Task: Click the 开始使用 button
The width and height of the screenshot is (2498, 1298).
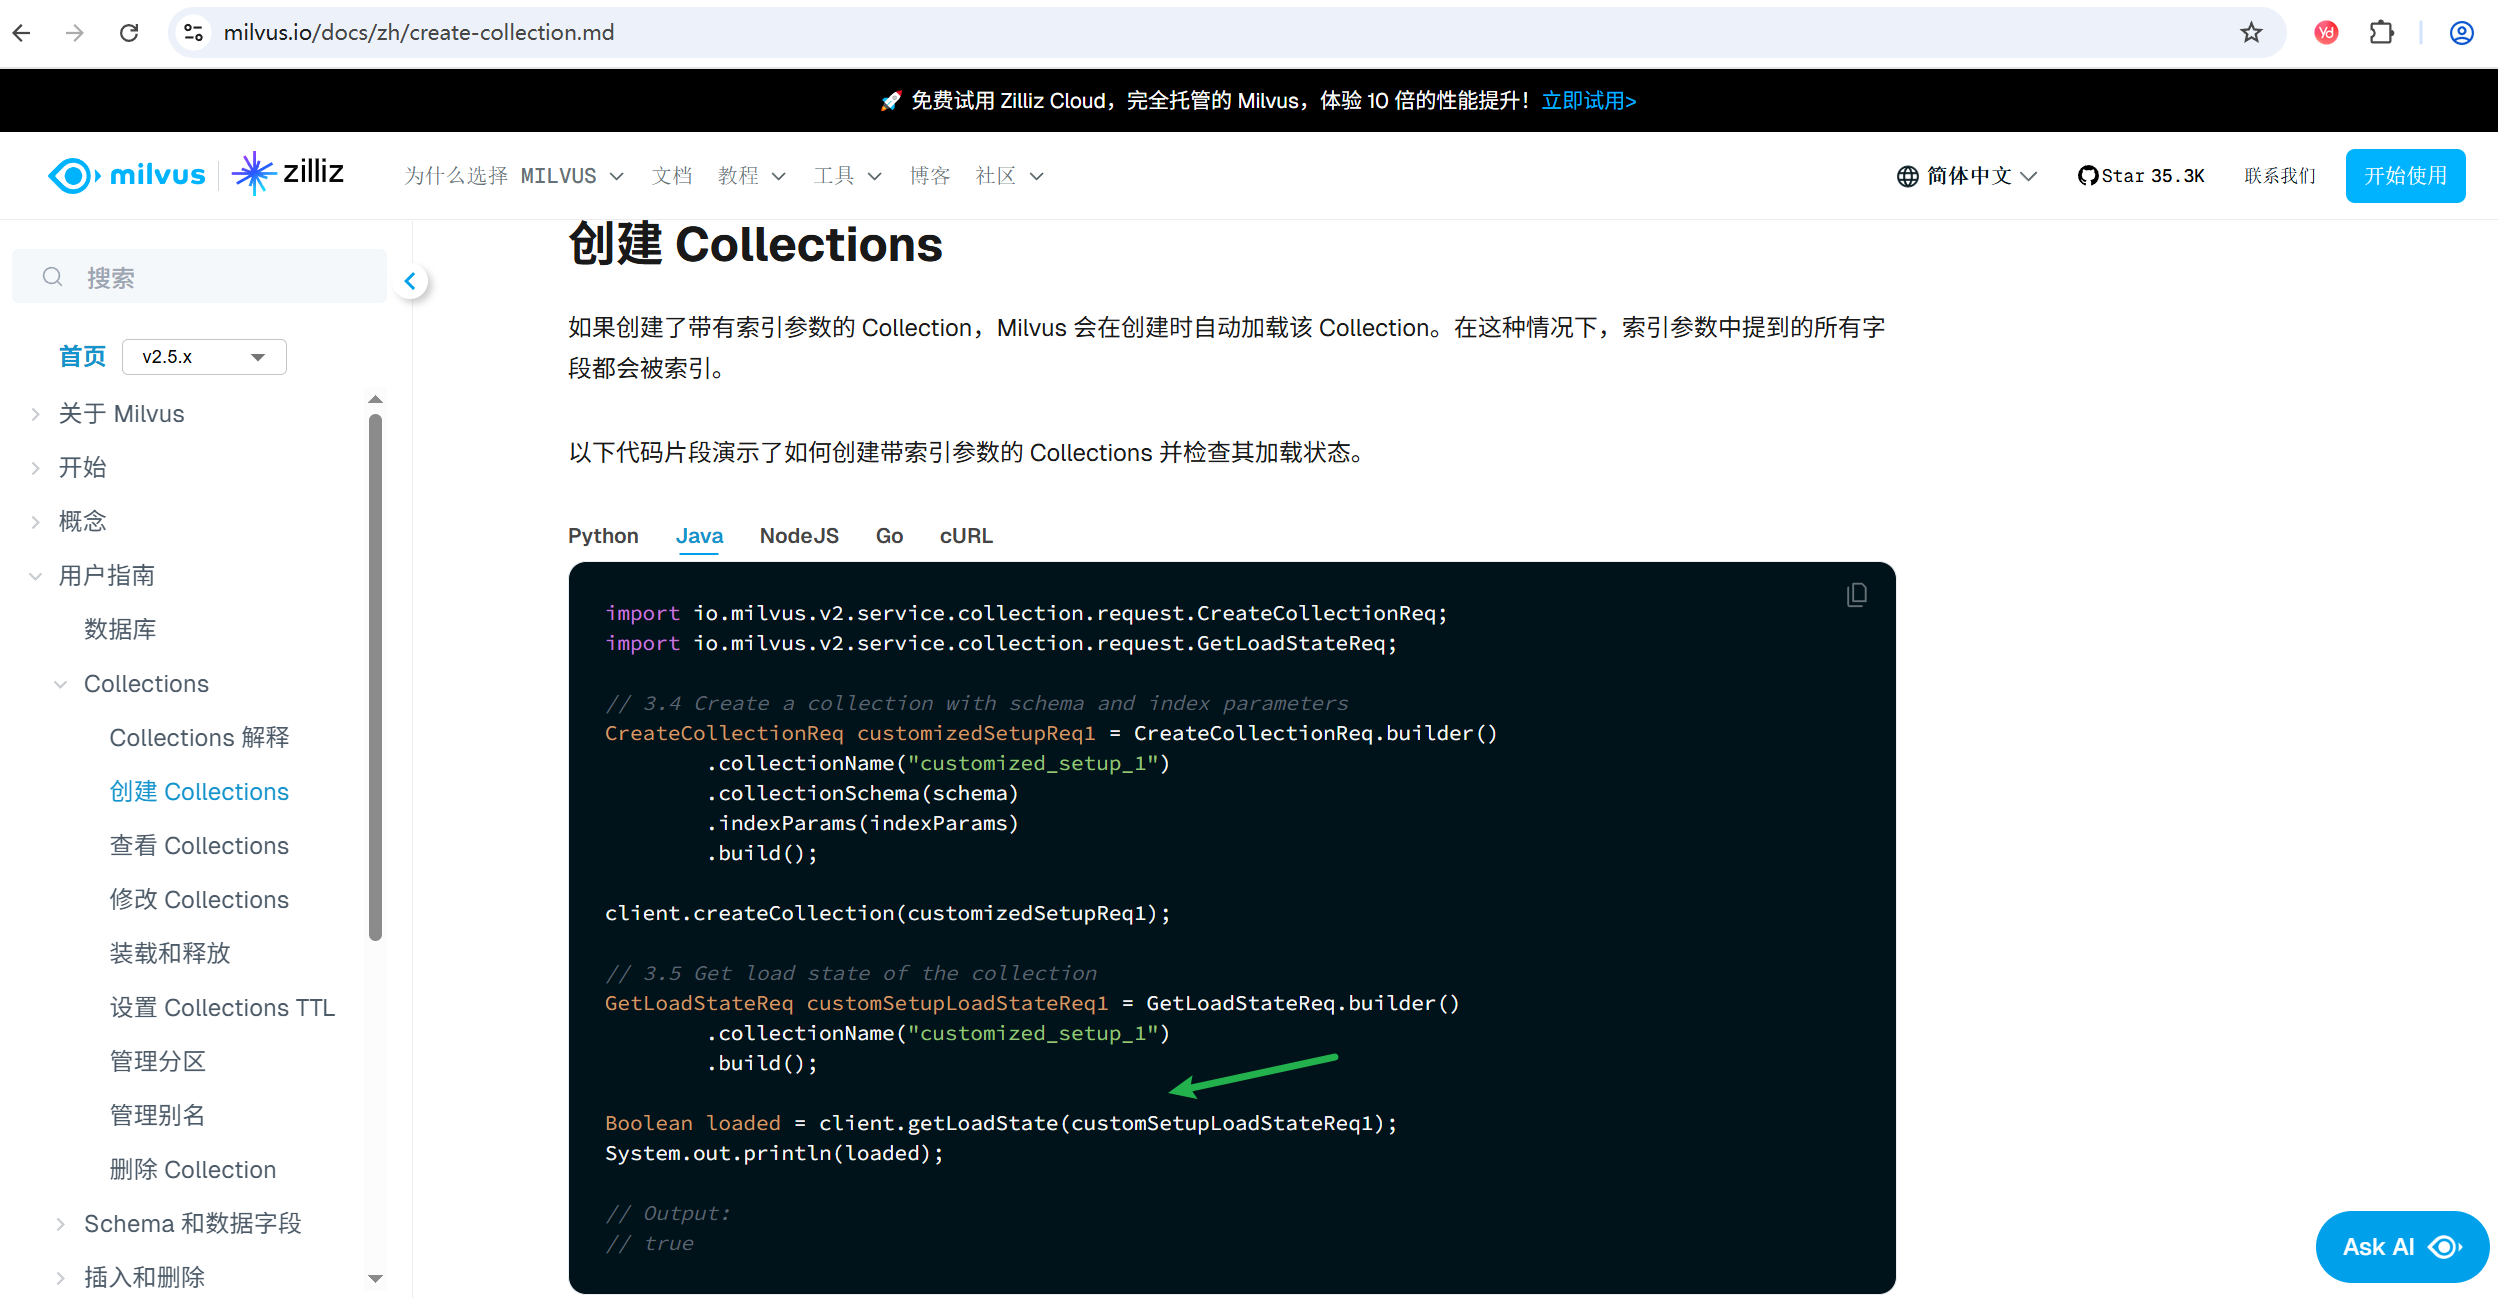Action: click(x=2404, y=176)
